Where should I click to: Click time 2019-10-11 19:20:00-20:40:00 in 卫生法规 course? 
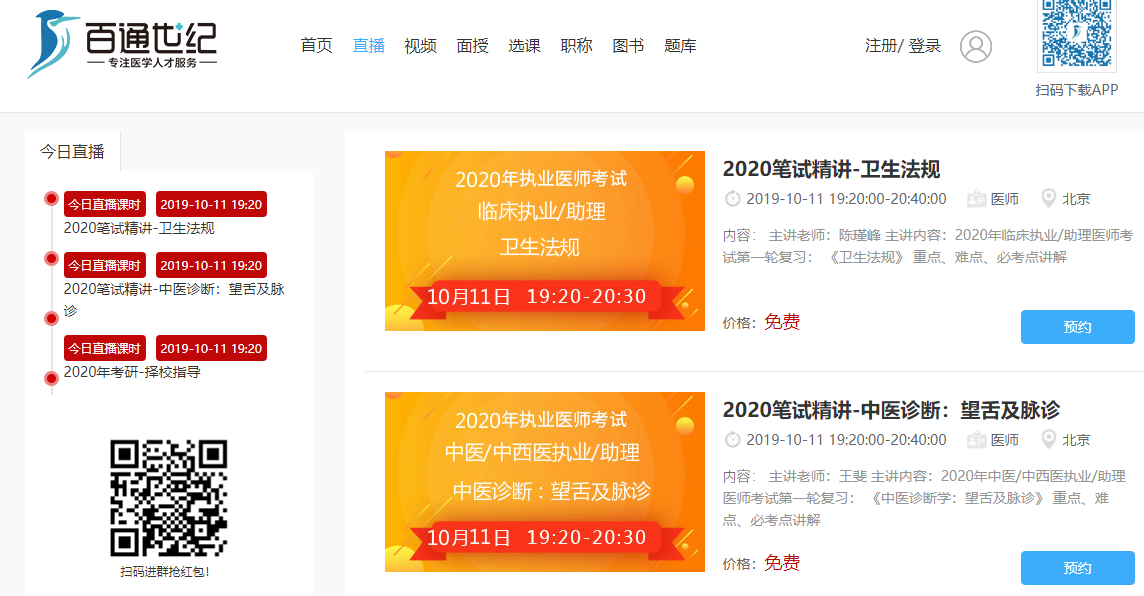coord(846,198)
